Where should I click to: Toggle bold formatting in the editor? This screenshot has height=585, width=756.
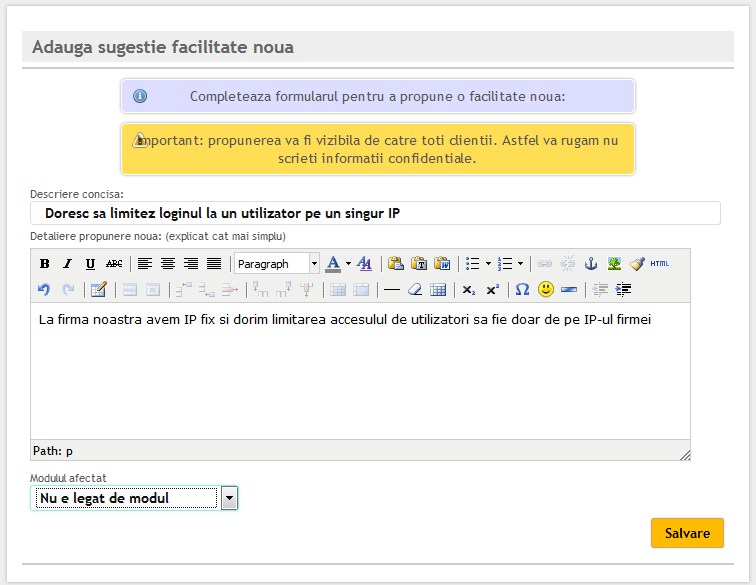(x=44, y=264)
